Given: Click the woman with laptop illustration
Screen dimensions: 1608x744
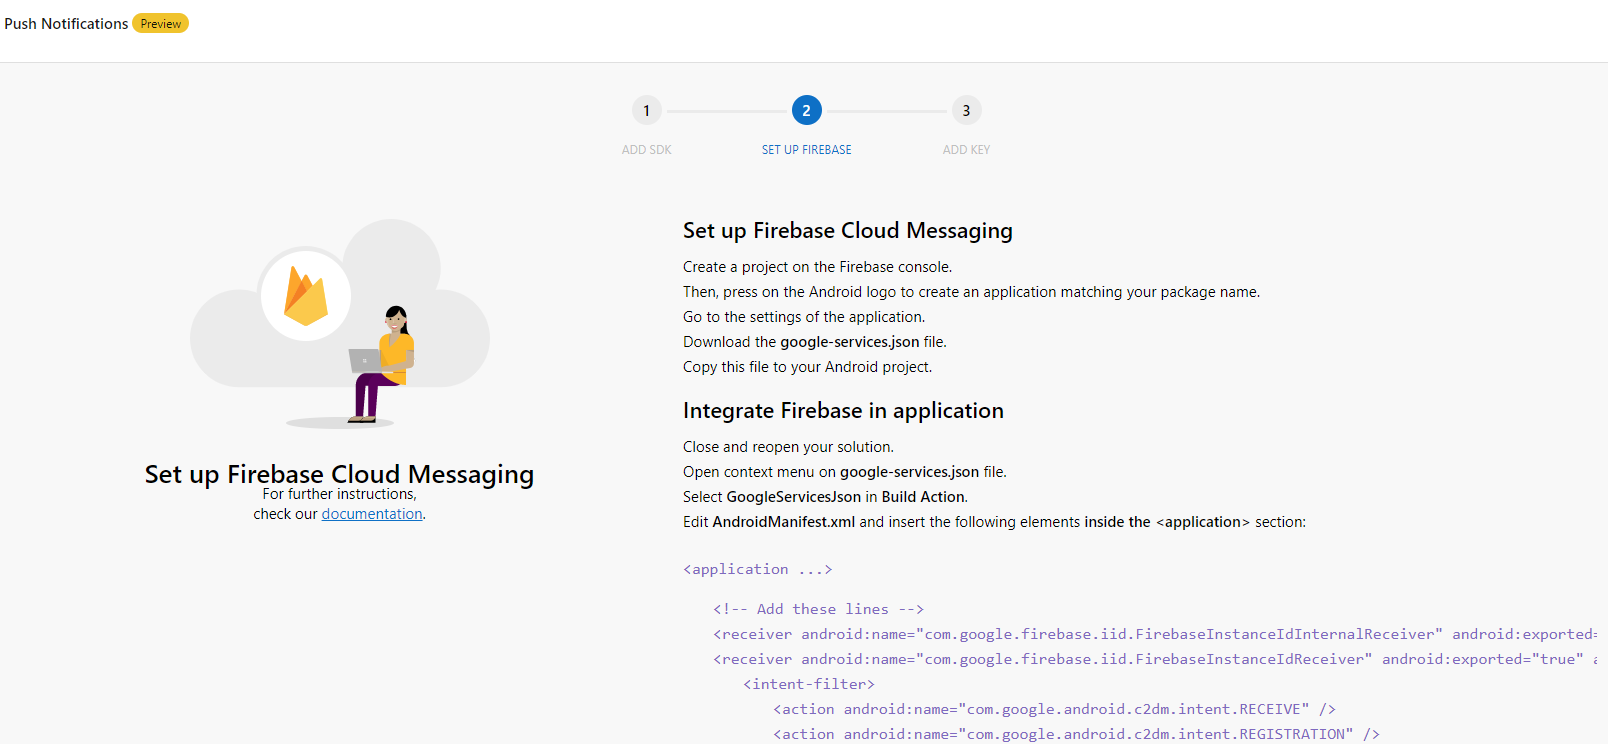Looking at the screenshot, I should pos(383,364).
